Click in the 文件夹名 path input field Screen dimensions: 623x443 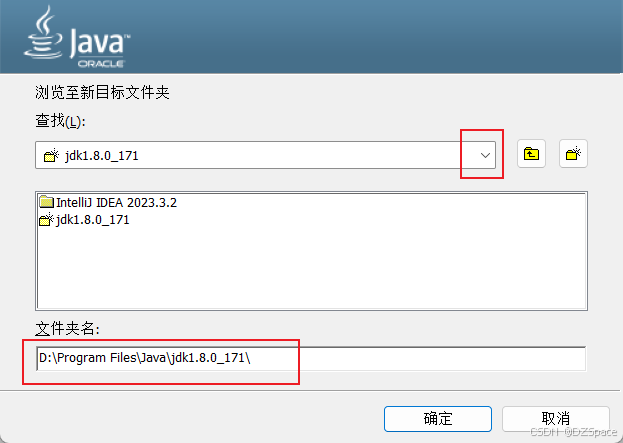pos(311,358)
